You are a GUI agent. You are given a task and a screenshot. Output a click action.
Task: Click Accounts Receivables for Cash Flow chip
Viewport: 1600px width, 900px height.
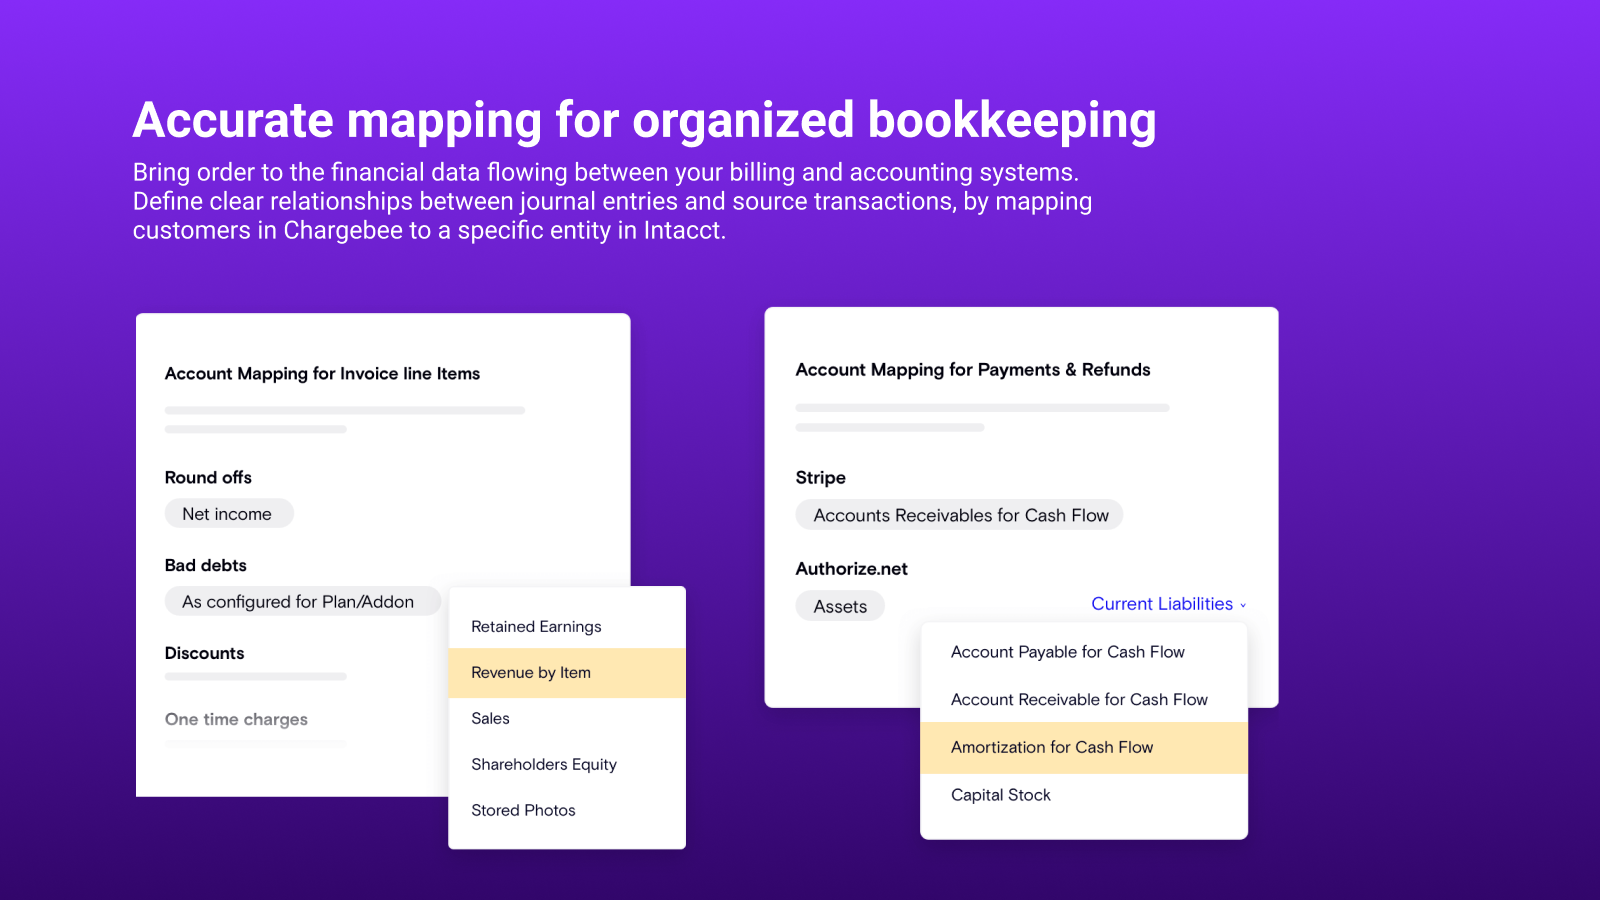point(960,516)
